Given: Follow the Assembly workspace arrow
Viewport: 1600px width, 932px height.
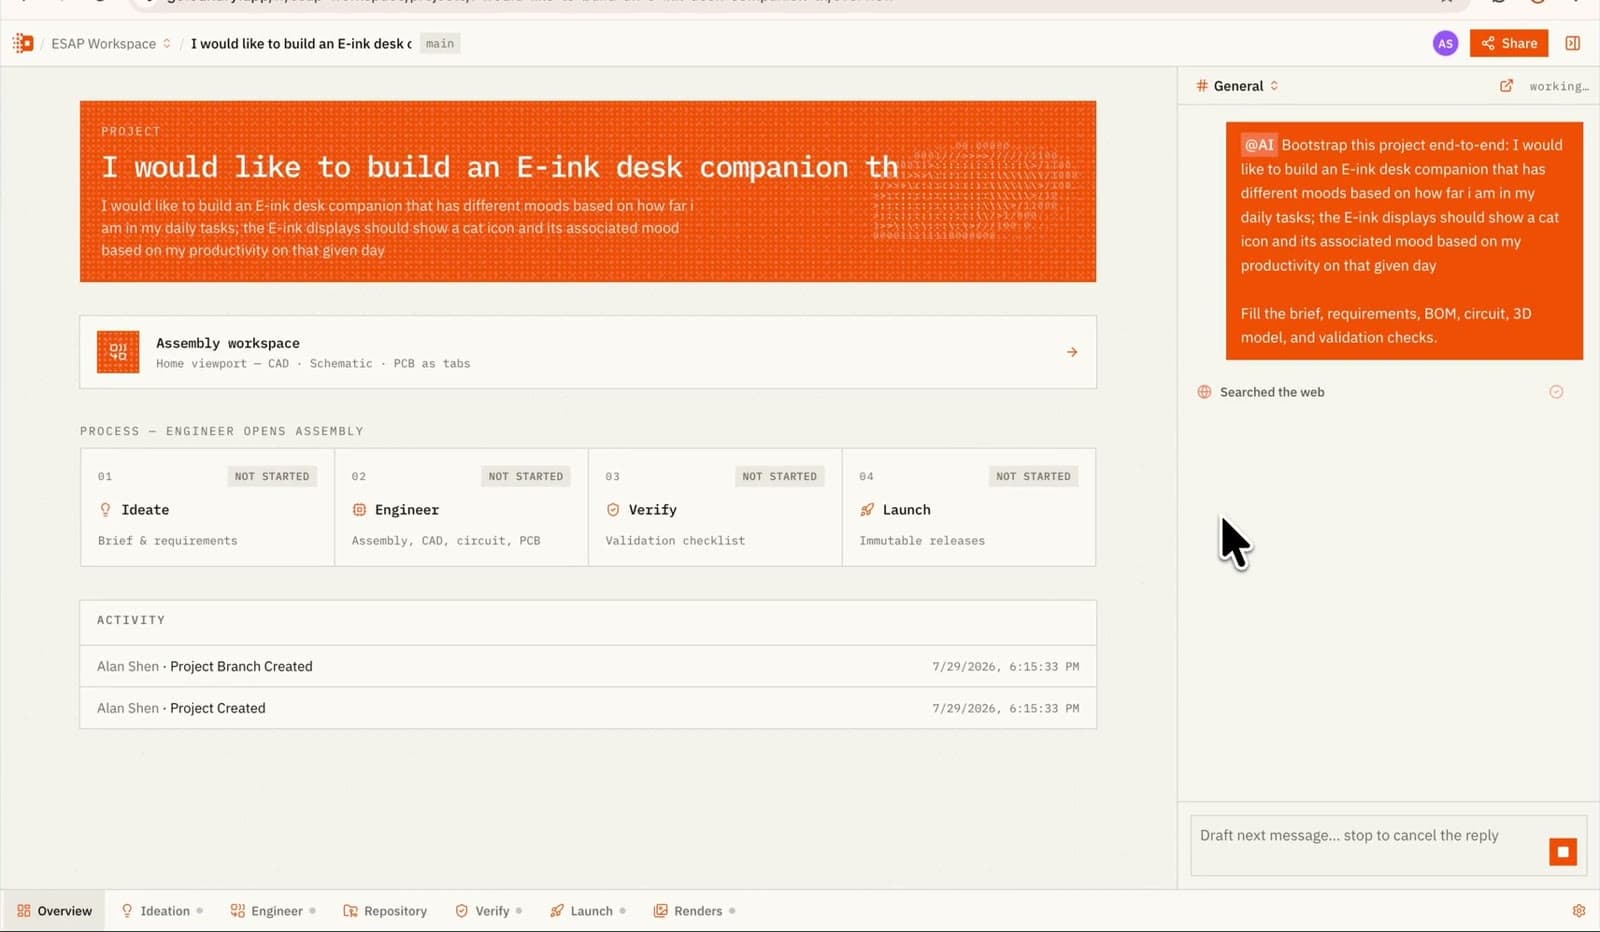Looking at the screenshot, I should click(1072, 352).
